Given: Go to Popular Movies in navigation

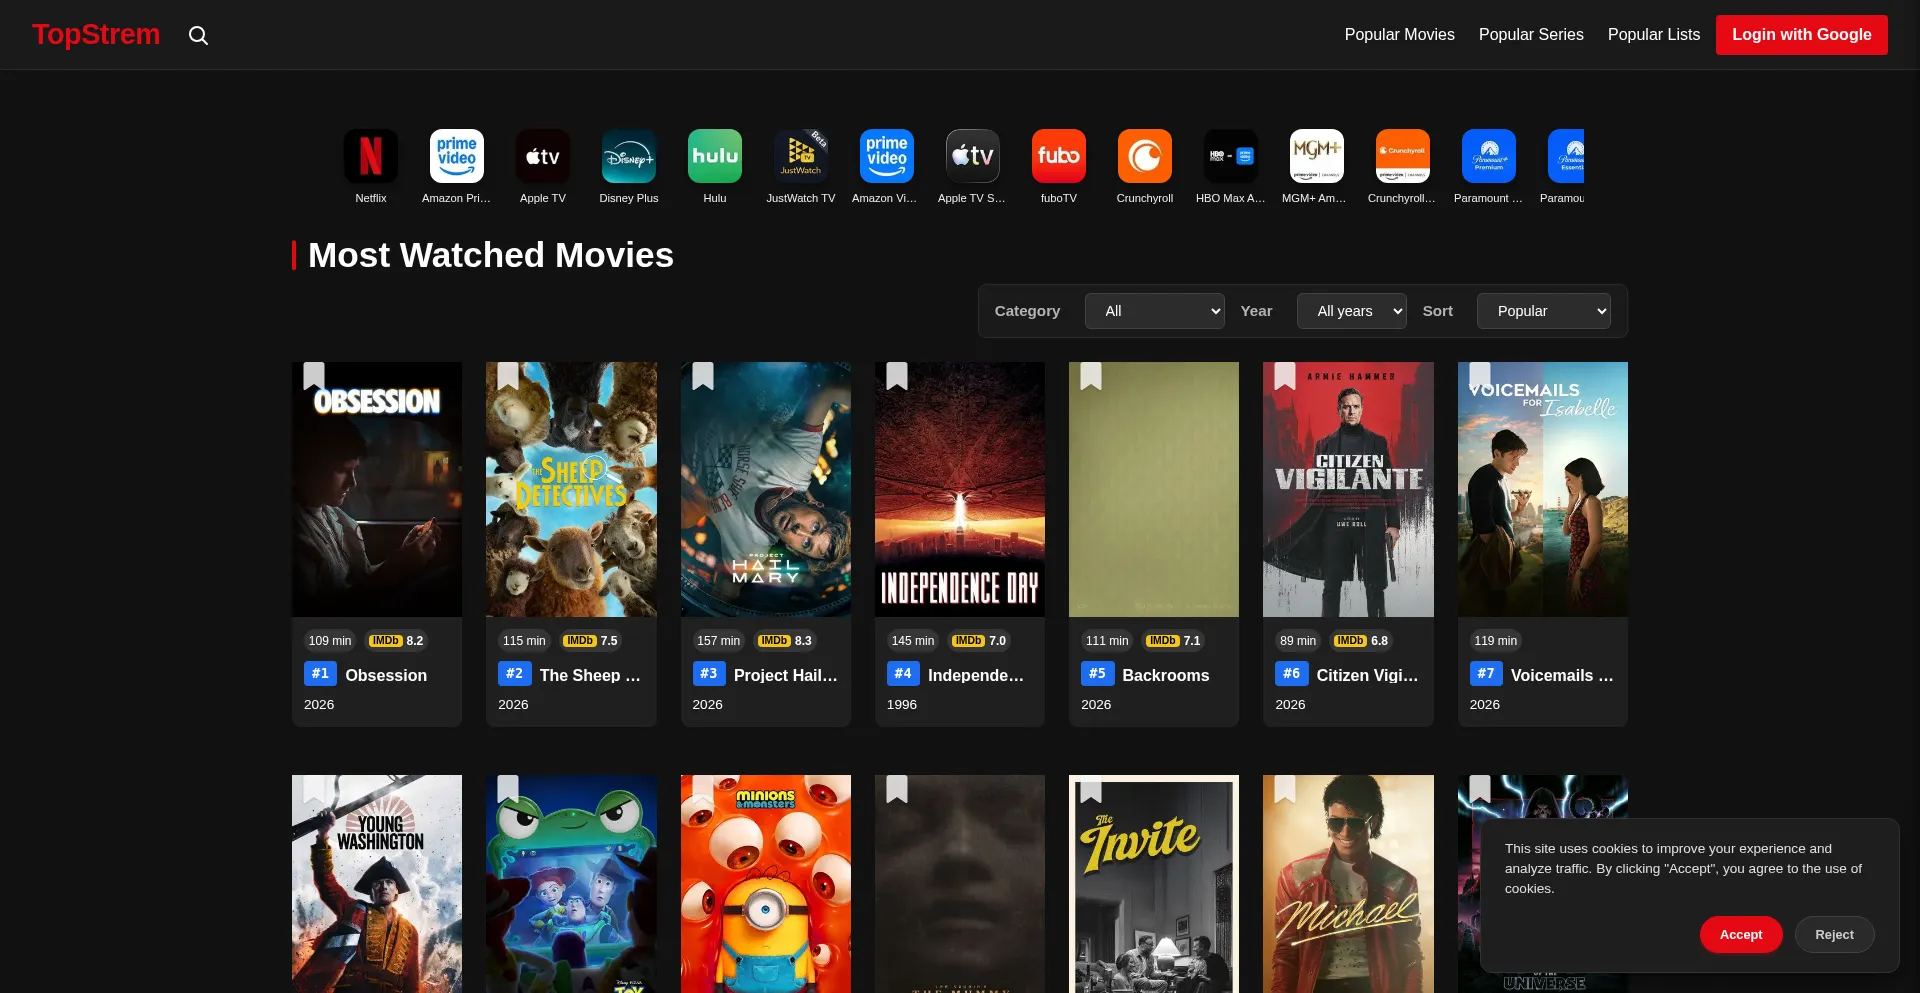Looking at the screenshot, I should tap(1400, 35).
